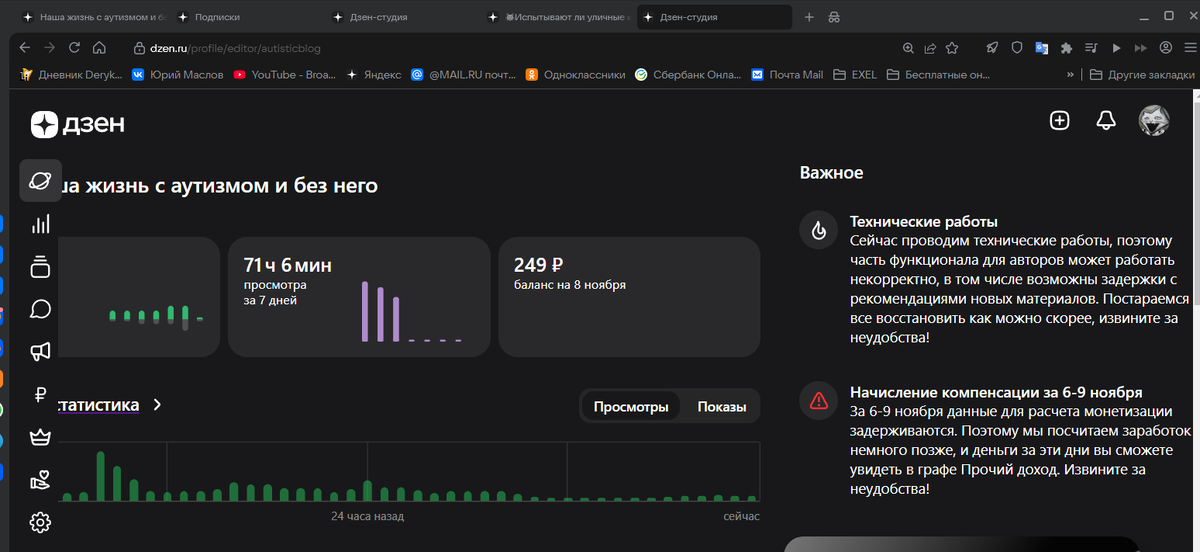Open the 71 ч 6 мин watch time card
Screen dimensions: 1200x552
point(359,297)
